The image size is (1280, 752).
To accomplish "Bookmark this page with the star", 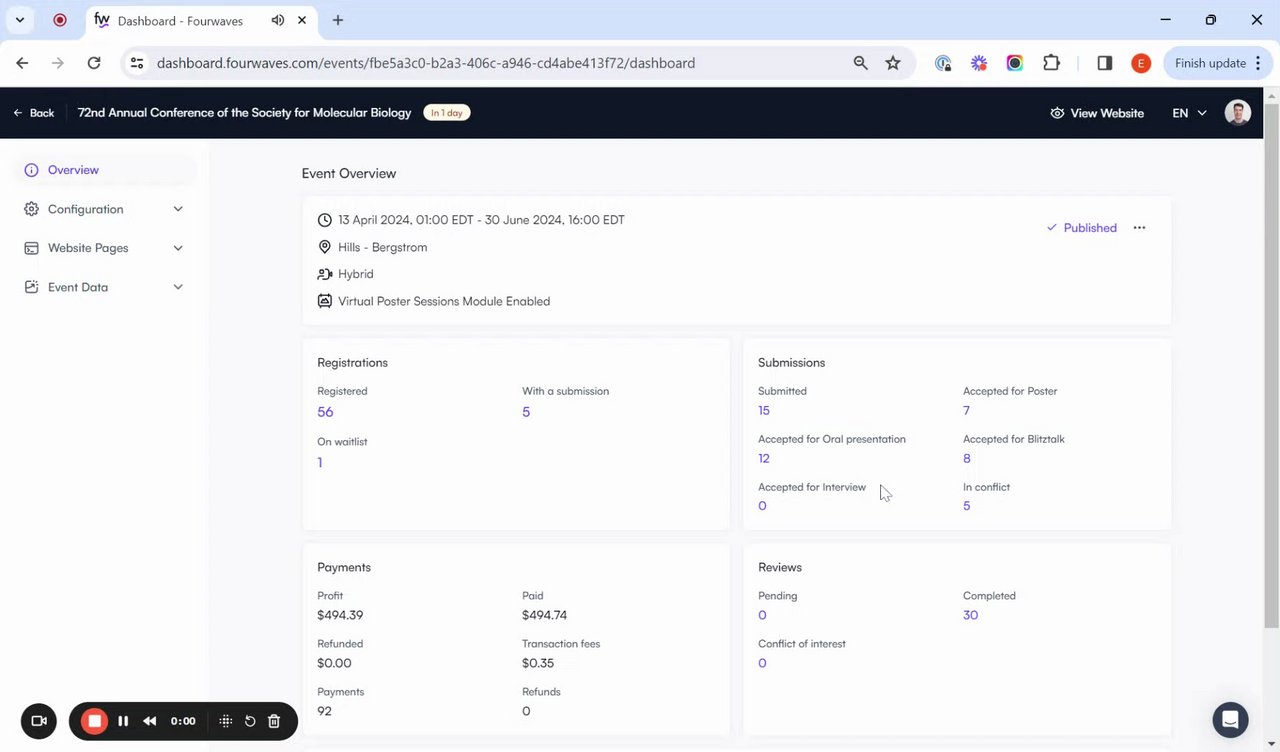I will click(x=893, y=63).
